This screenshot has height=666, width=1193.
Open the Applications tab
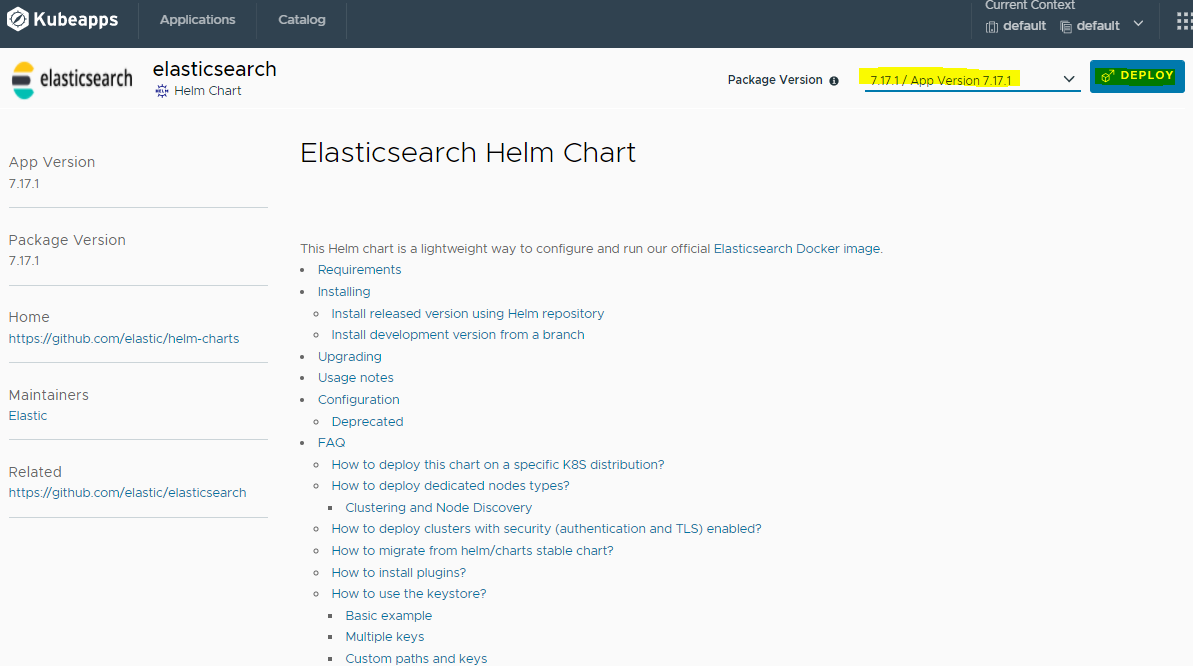coord(197,20)
